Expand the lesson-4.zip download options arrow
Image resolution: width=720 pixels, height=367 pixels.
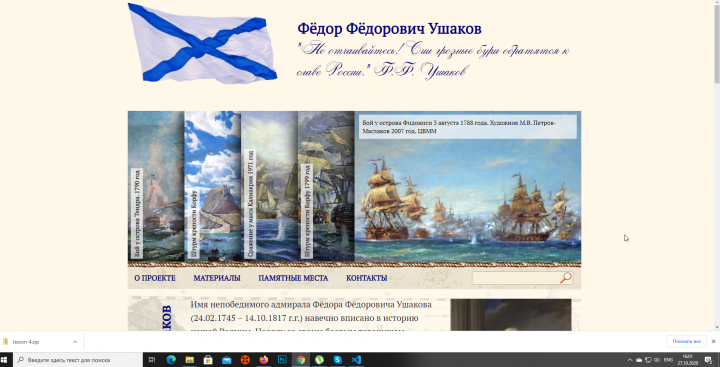tap(75, 342)
